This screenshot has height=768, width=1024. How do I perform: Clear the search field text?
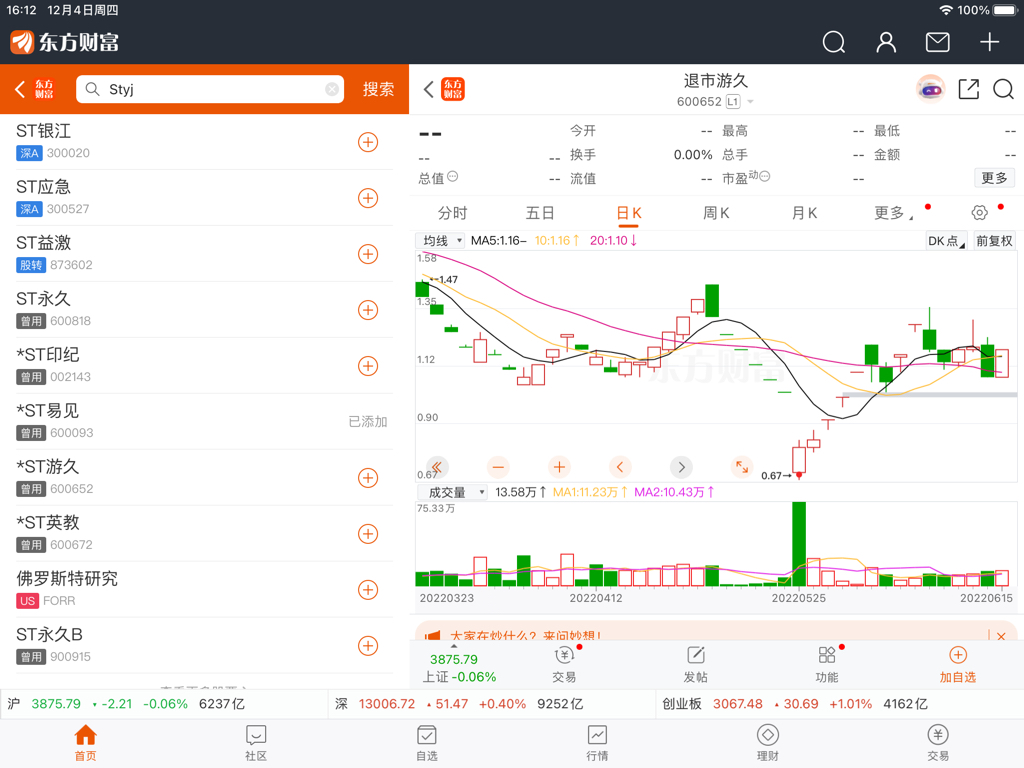coord(332,89)
